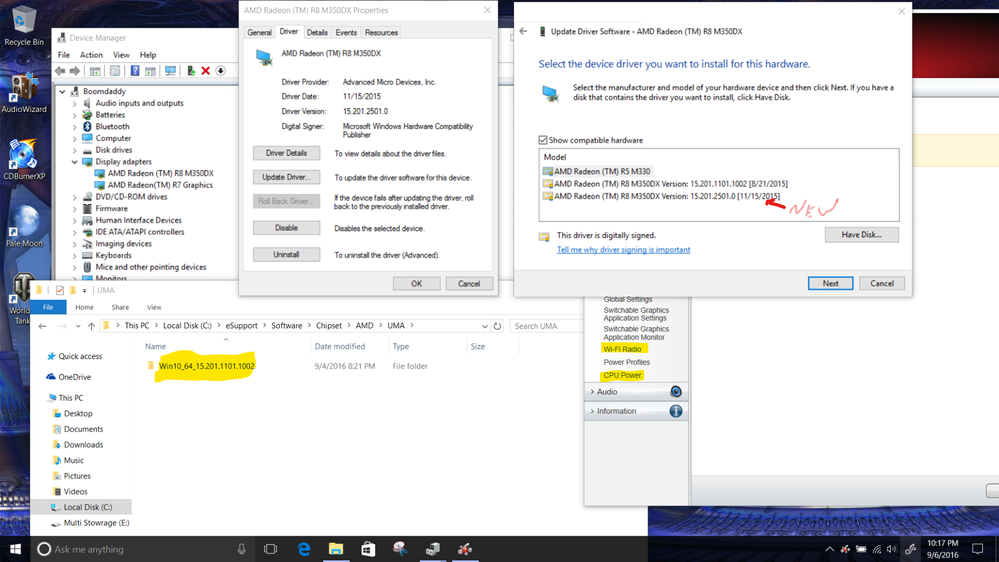The image size is (999, 562).
Task: Click back arrow in Update Driver Software wizard
Action: point(523,31)
